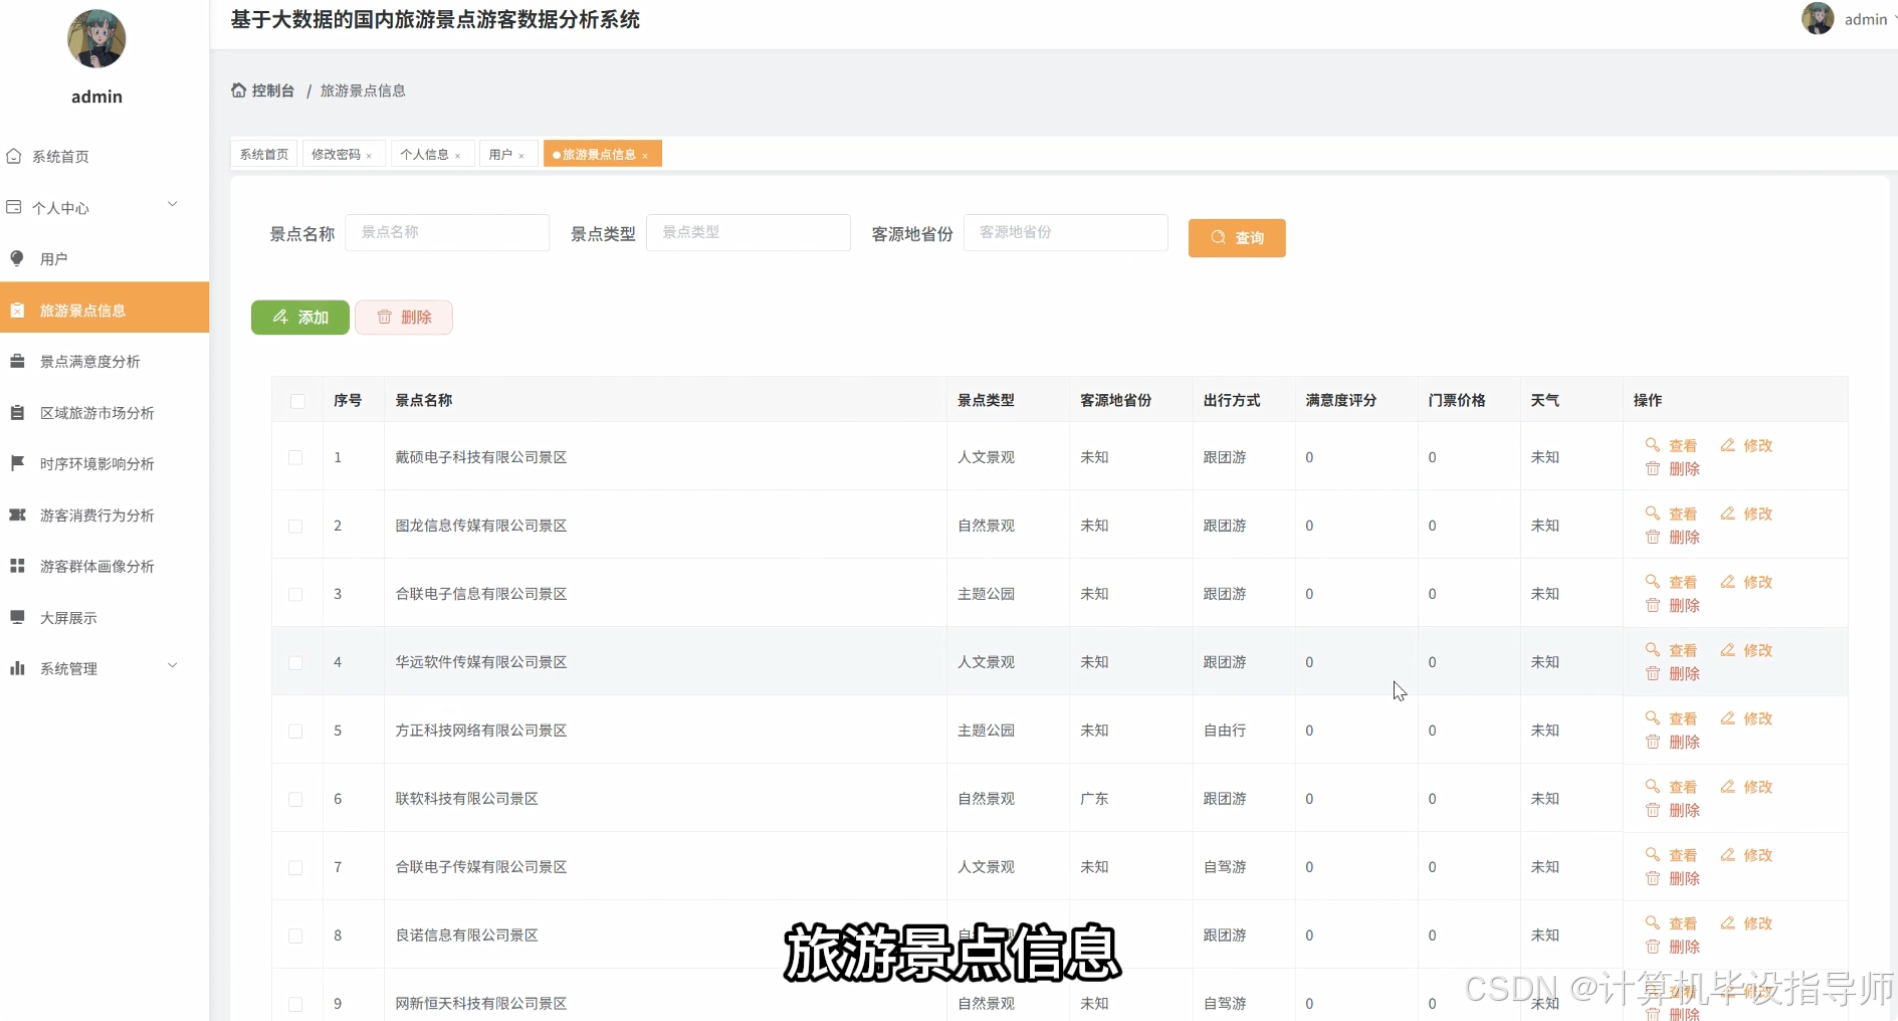Open 用户 section via its bulb icon

16,258
